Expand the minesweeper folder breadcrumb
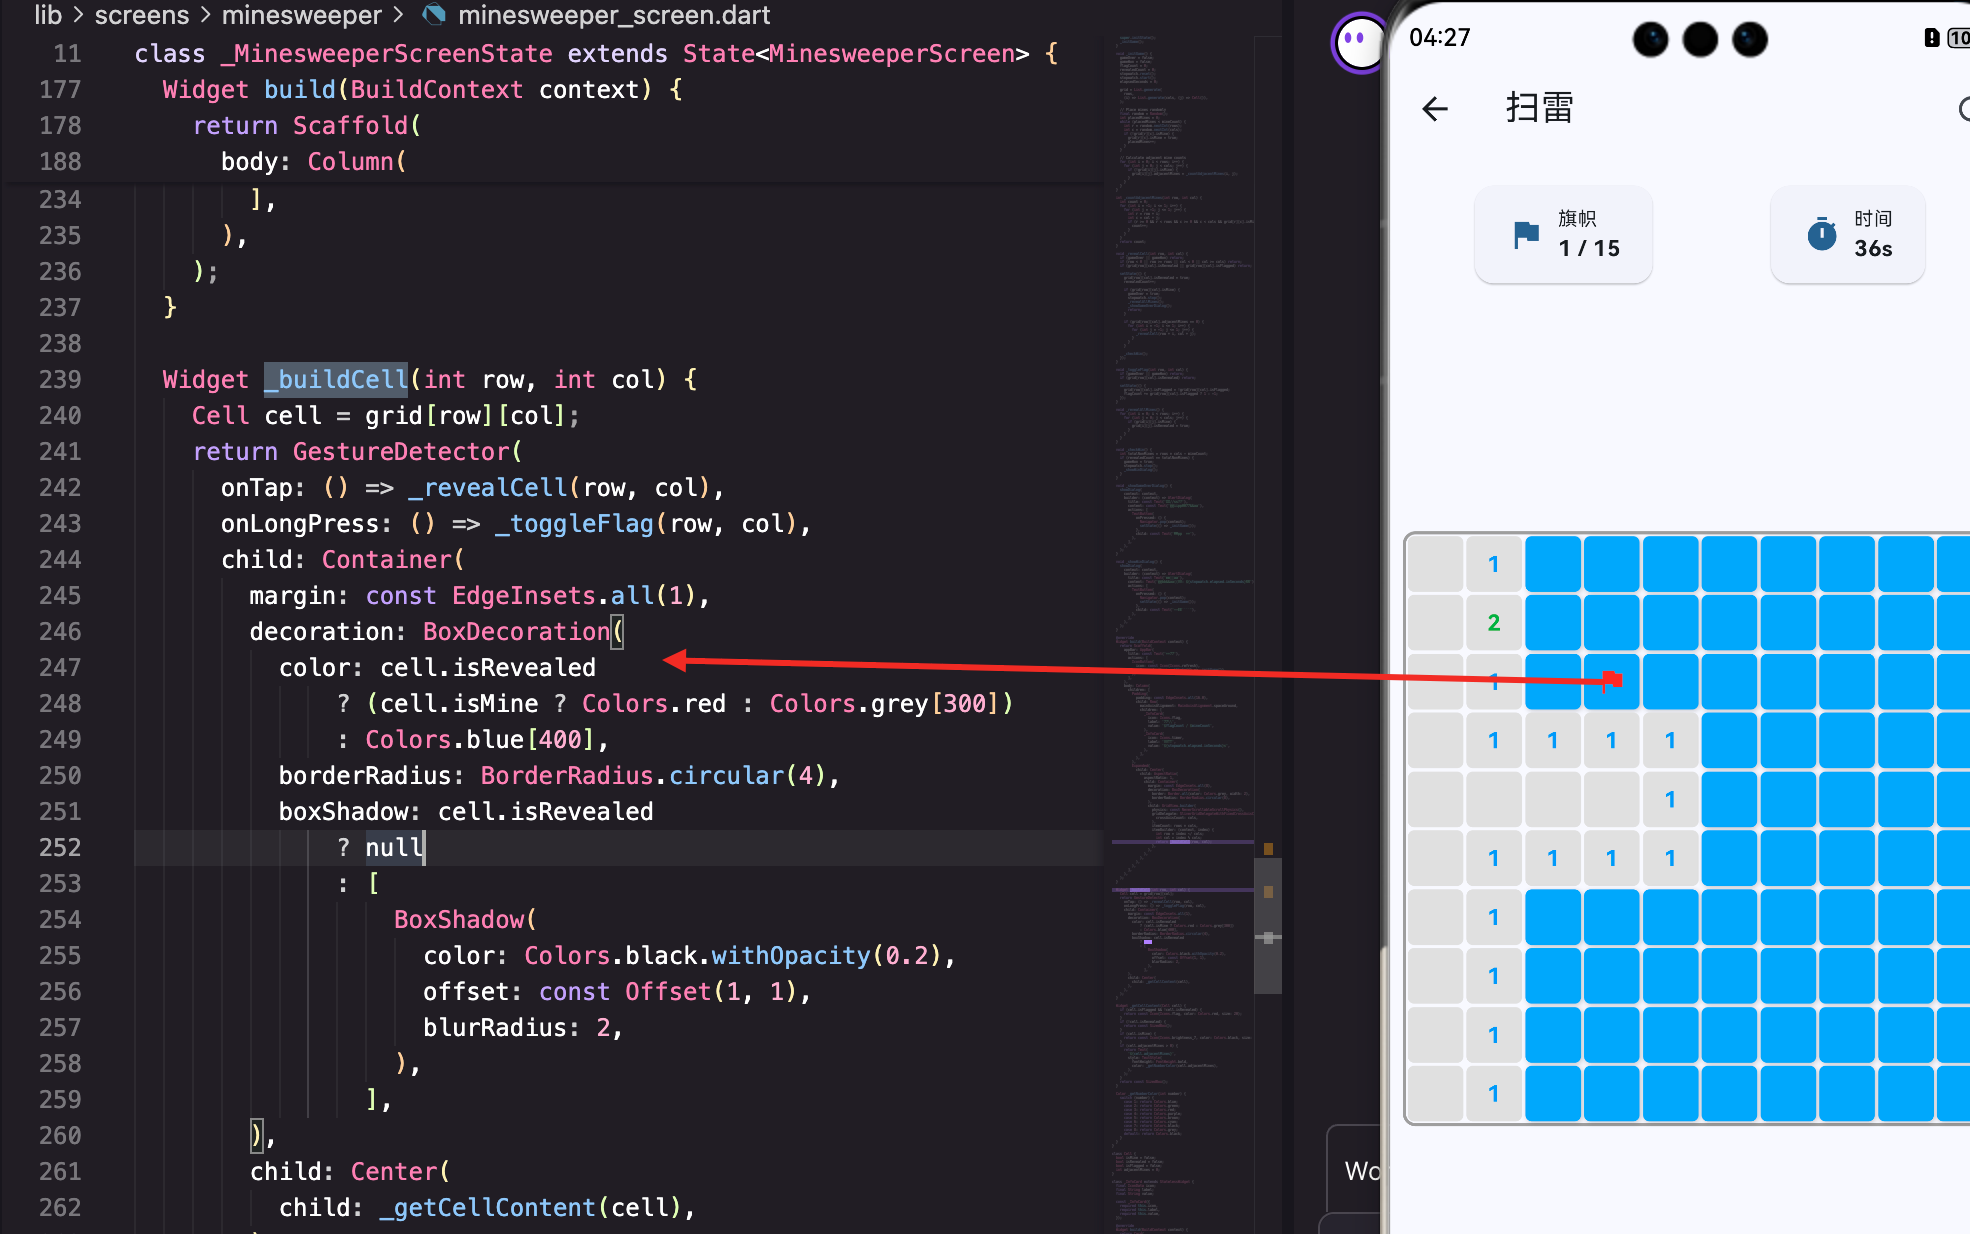 pos(301,15)
